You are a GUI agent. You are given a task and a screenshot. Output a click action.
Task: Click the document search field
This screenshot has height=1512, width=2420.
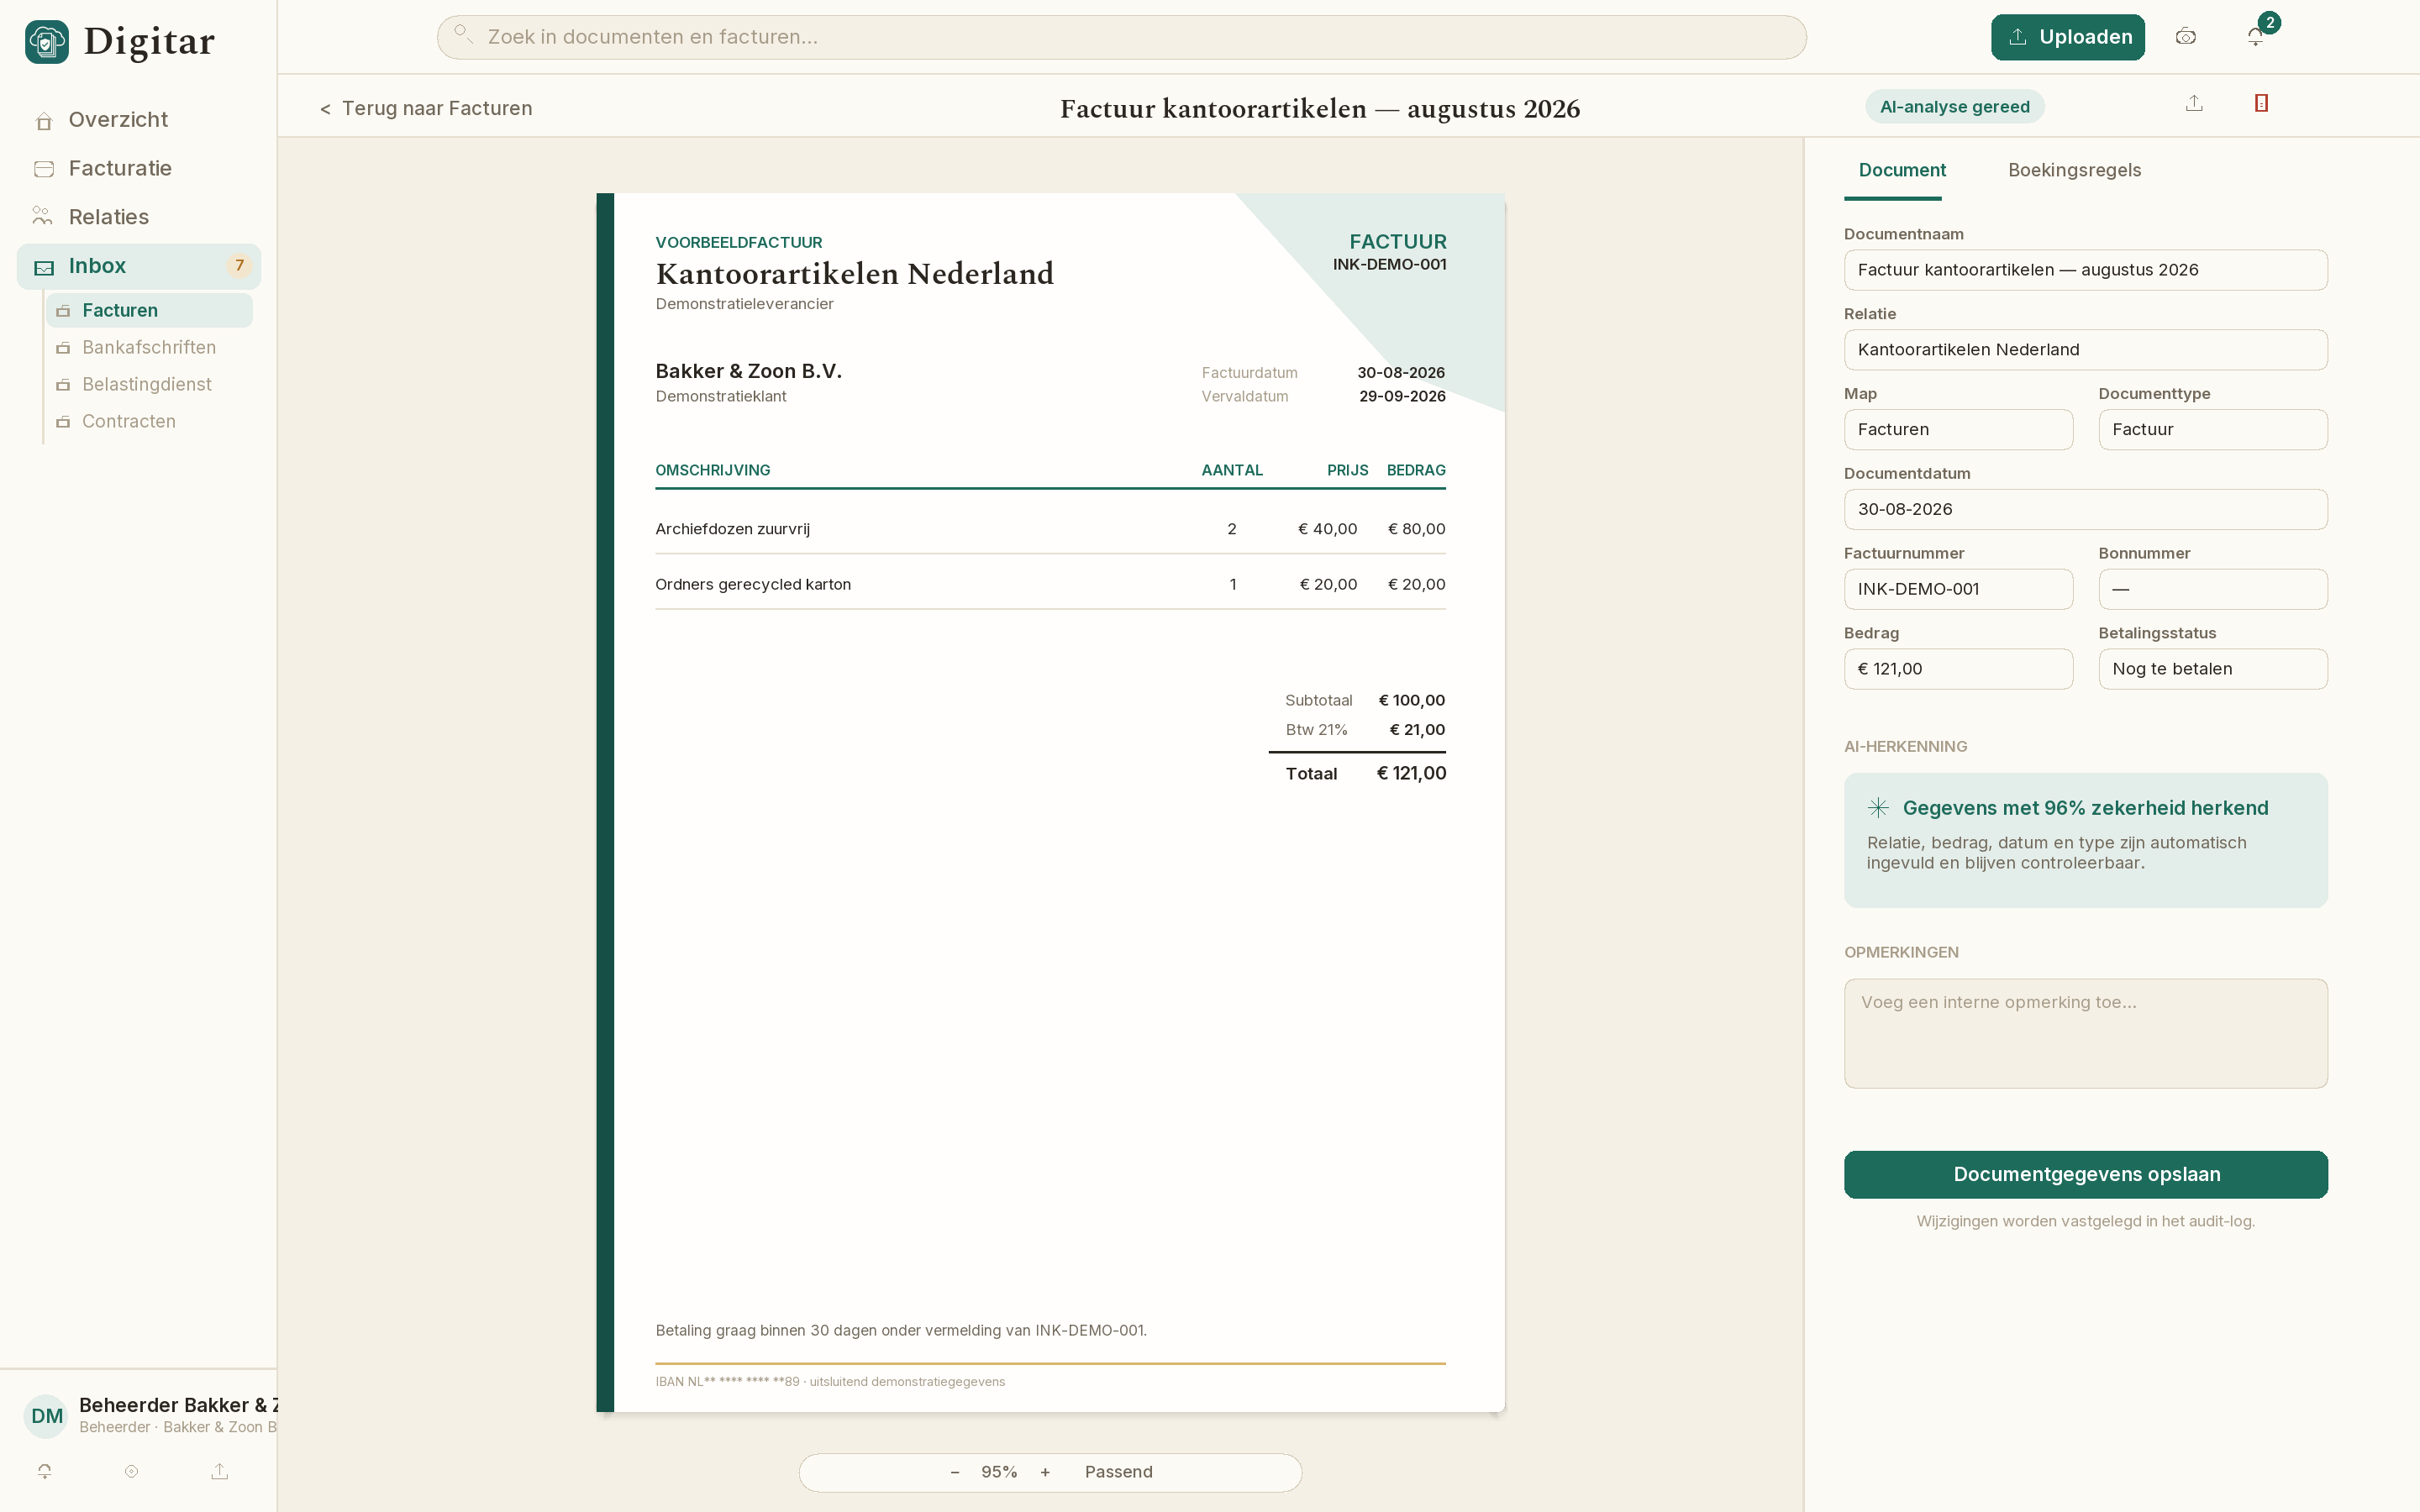point(1121,37)
